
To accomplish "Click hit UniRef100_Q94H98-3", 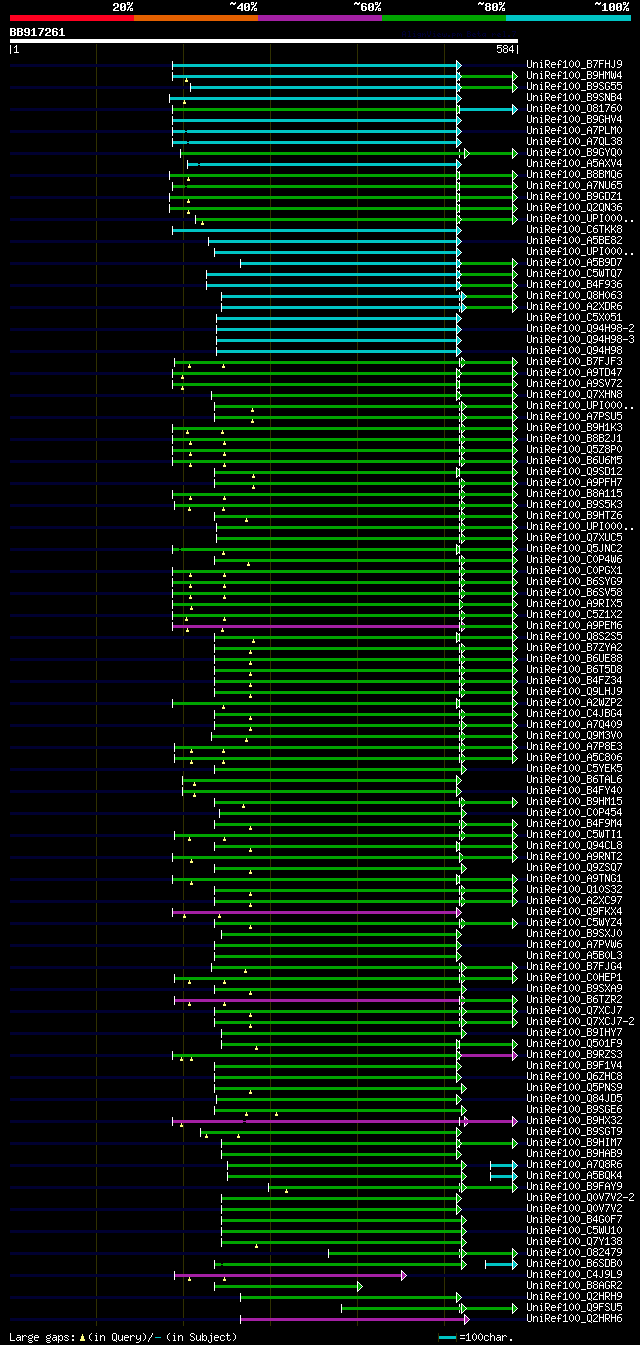I will pos(580,339).
